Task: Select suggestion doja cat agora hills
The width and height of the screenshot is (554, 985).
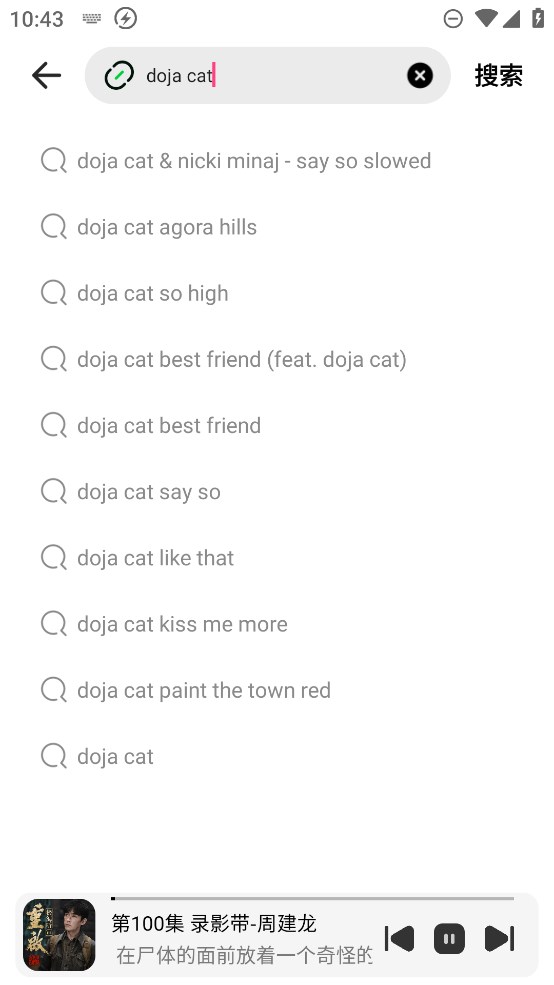Action: pos(277,227)
